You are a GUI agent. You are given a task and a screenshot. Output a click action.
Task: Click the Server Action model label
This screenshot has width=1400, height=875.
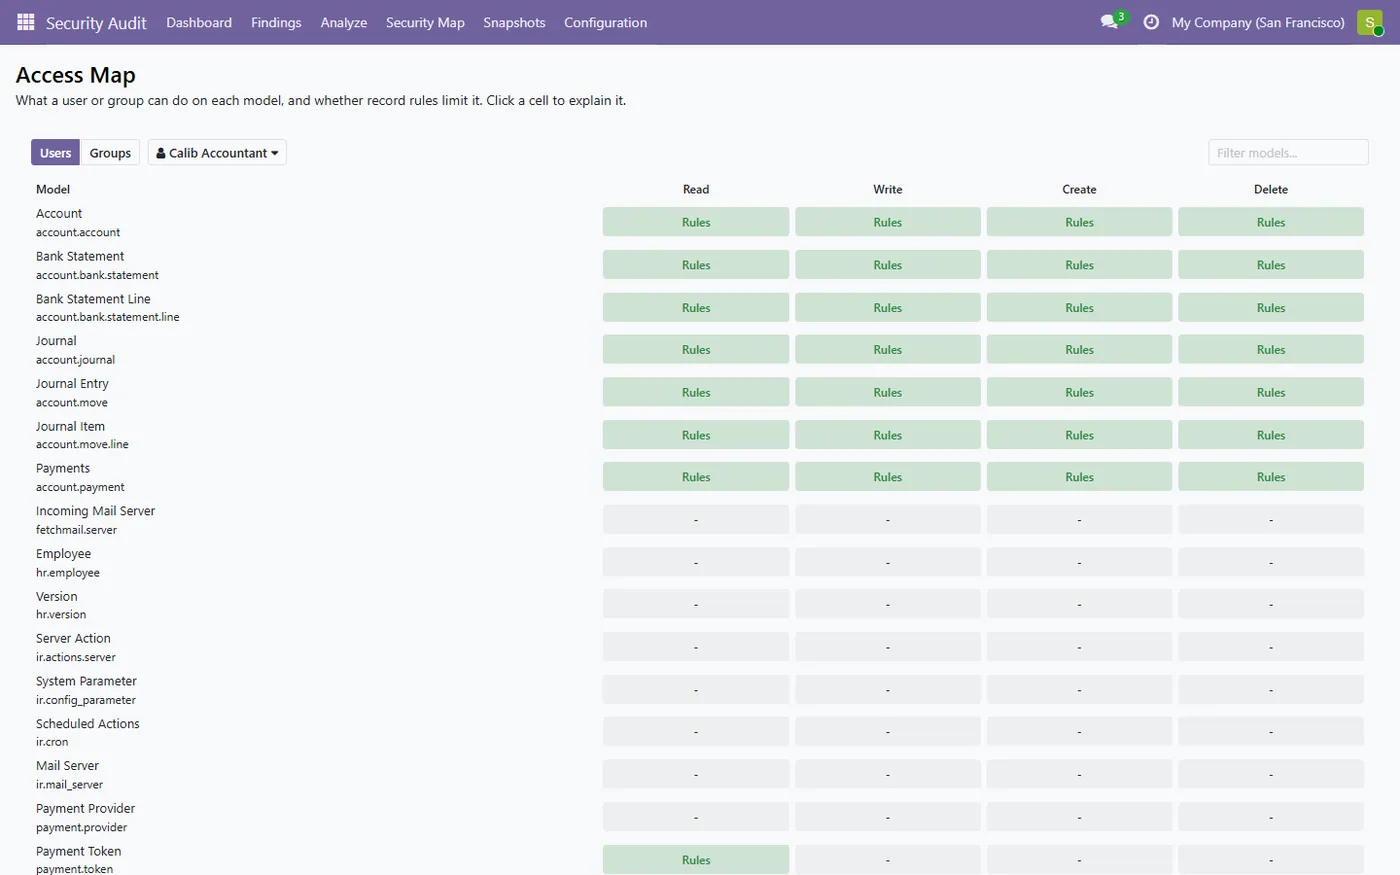click(x=73, y=638)
